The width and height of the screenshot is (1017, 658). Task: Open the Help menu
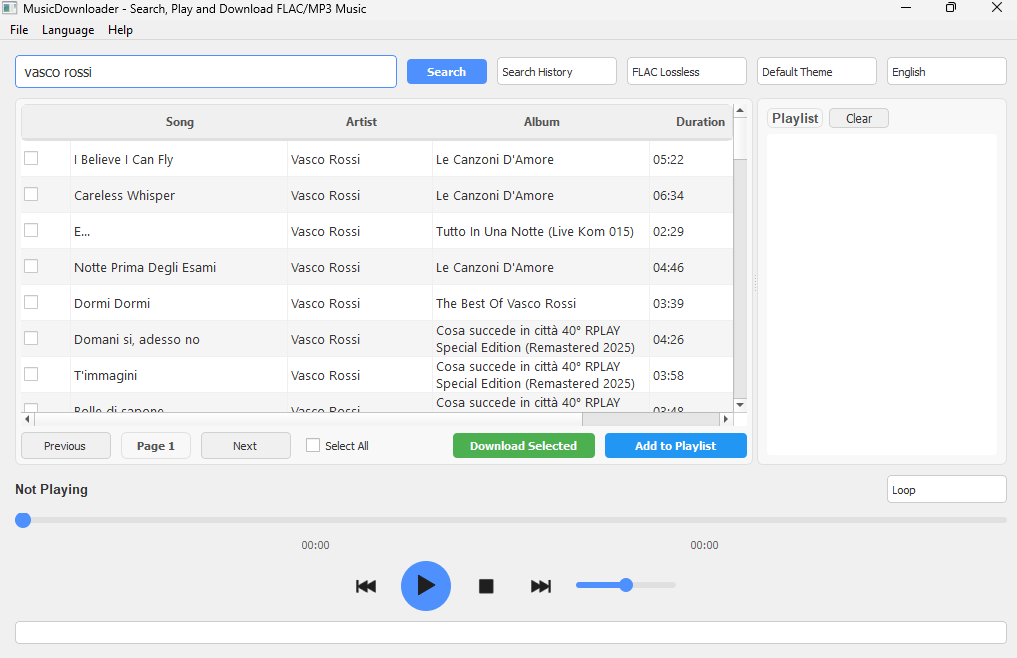120,30
